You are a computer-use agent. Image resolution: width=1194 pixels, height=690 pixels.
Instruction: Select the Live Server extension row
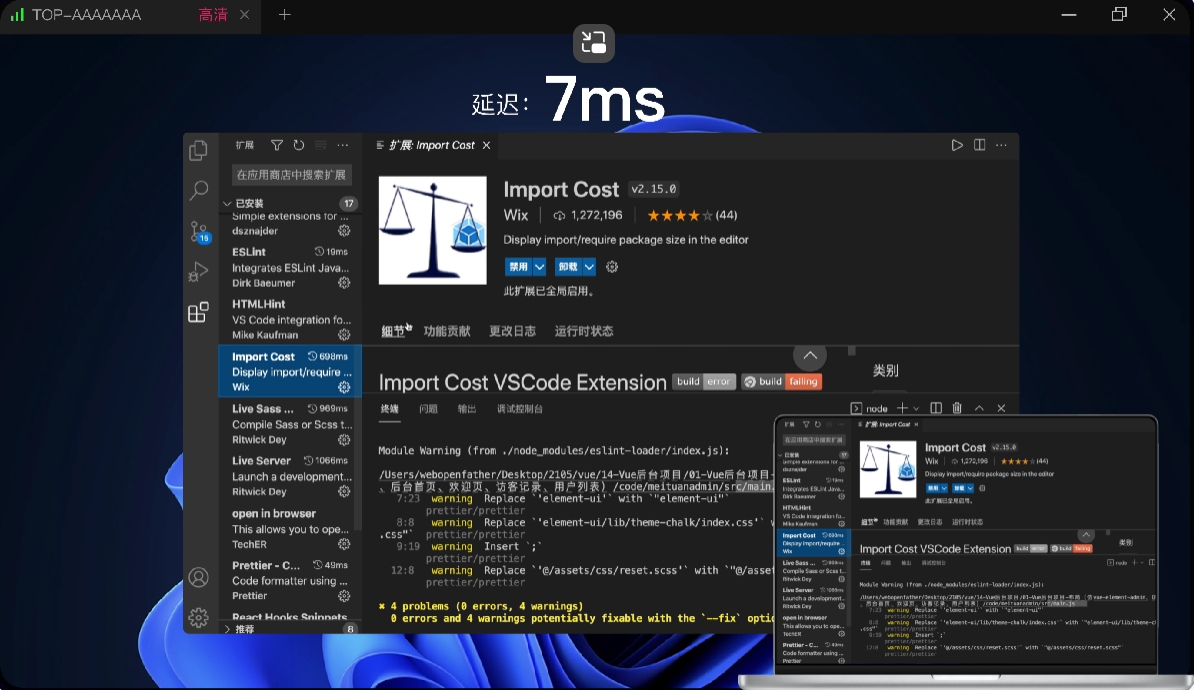tap(290, 476)
